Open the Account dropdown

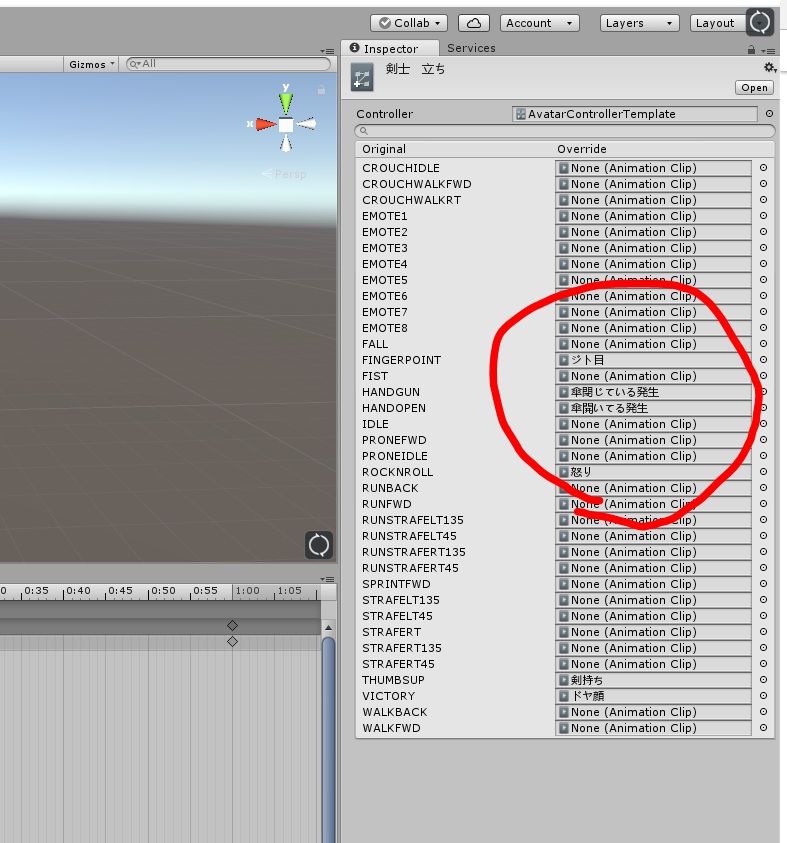click(540, 23)
